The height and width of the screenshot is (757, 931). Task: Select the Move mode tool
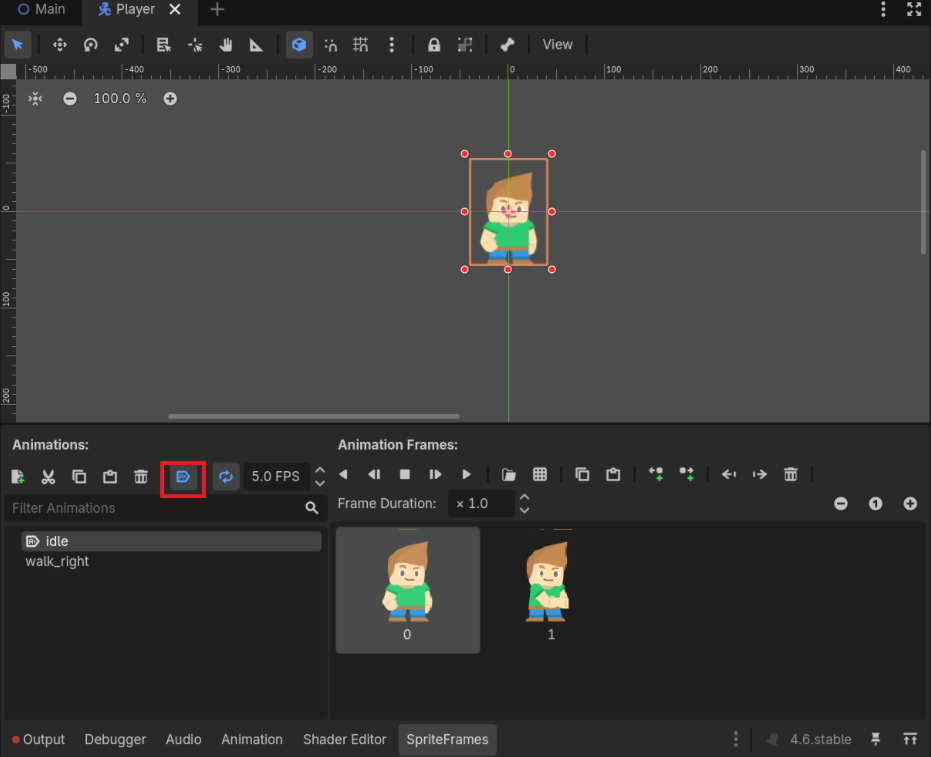[59, 44]
